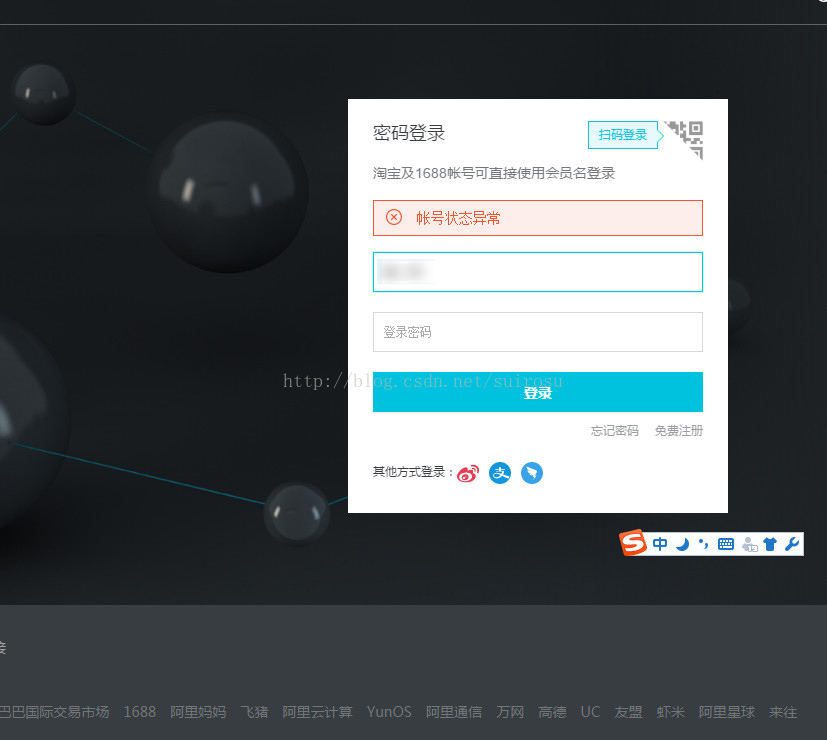This screenshot has width=827, height=740.
Task: Open the 高德 footer link
Action: coord(552,712)
